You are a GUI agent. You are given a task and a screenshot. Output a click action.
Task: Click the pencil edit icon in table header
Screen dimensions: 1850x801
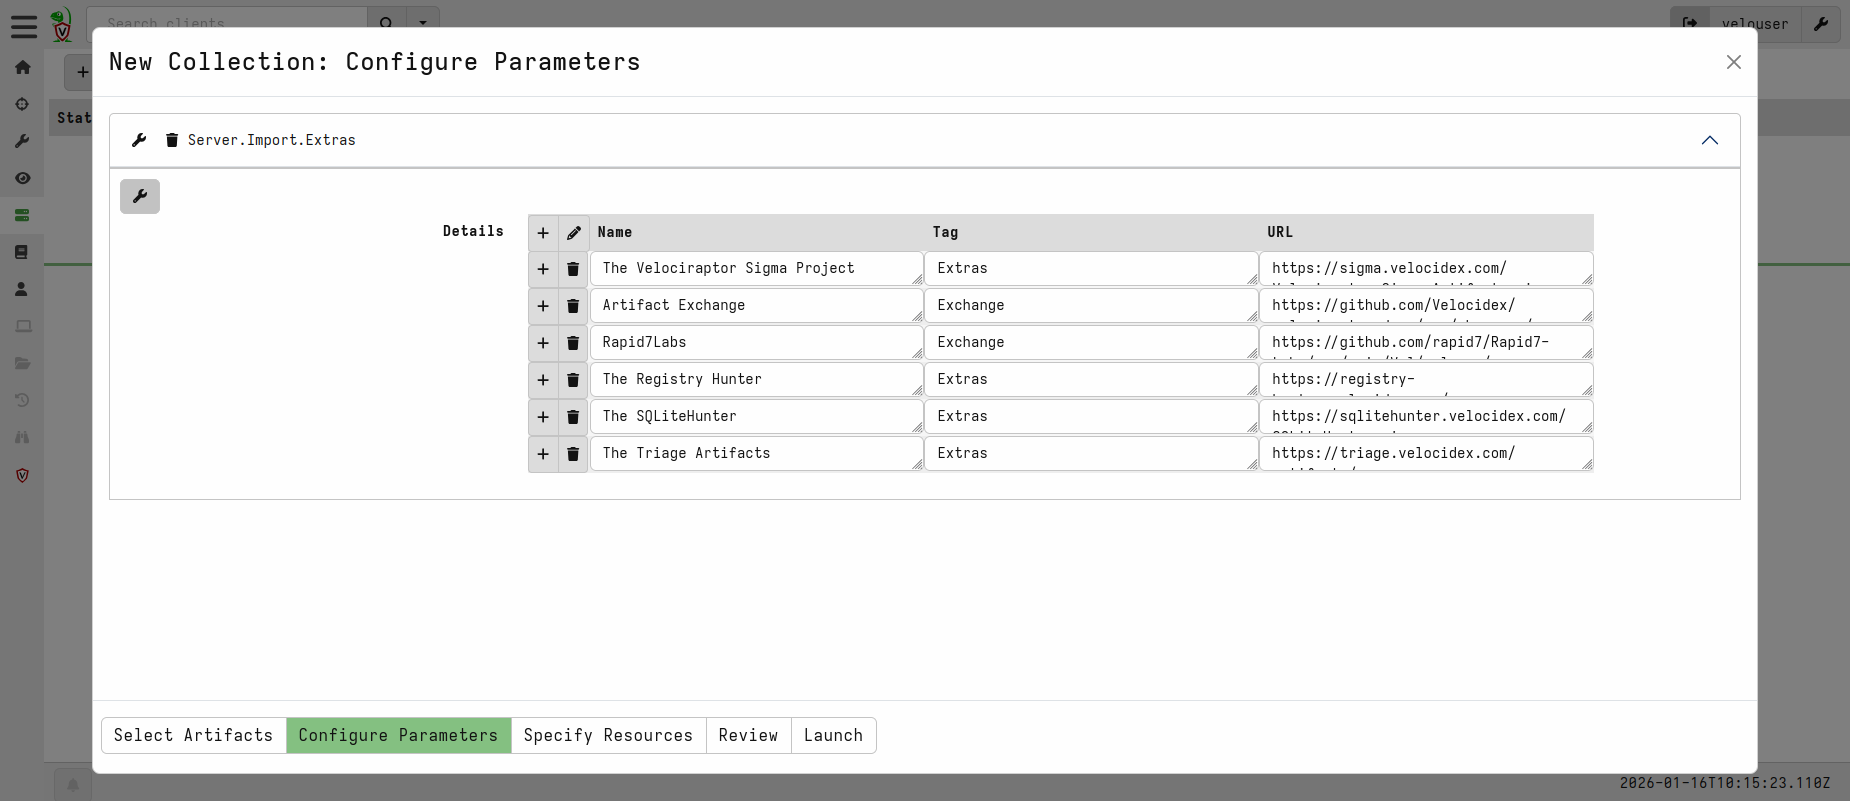tap(574, 233)
